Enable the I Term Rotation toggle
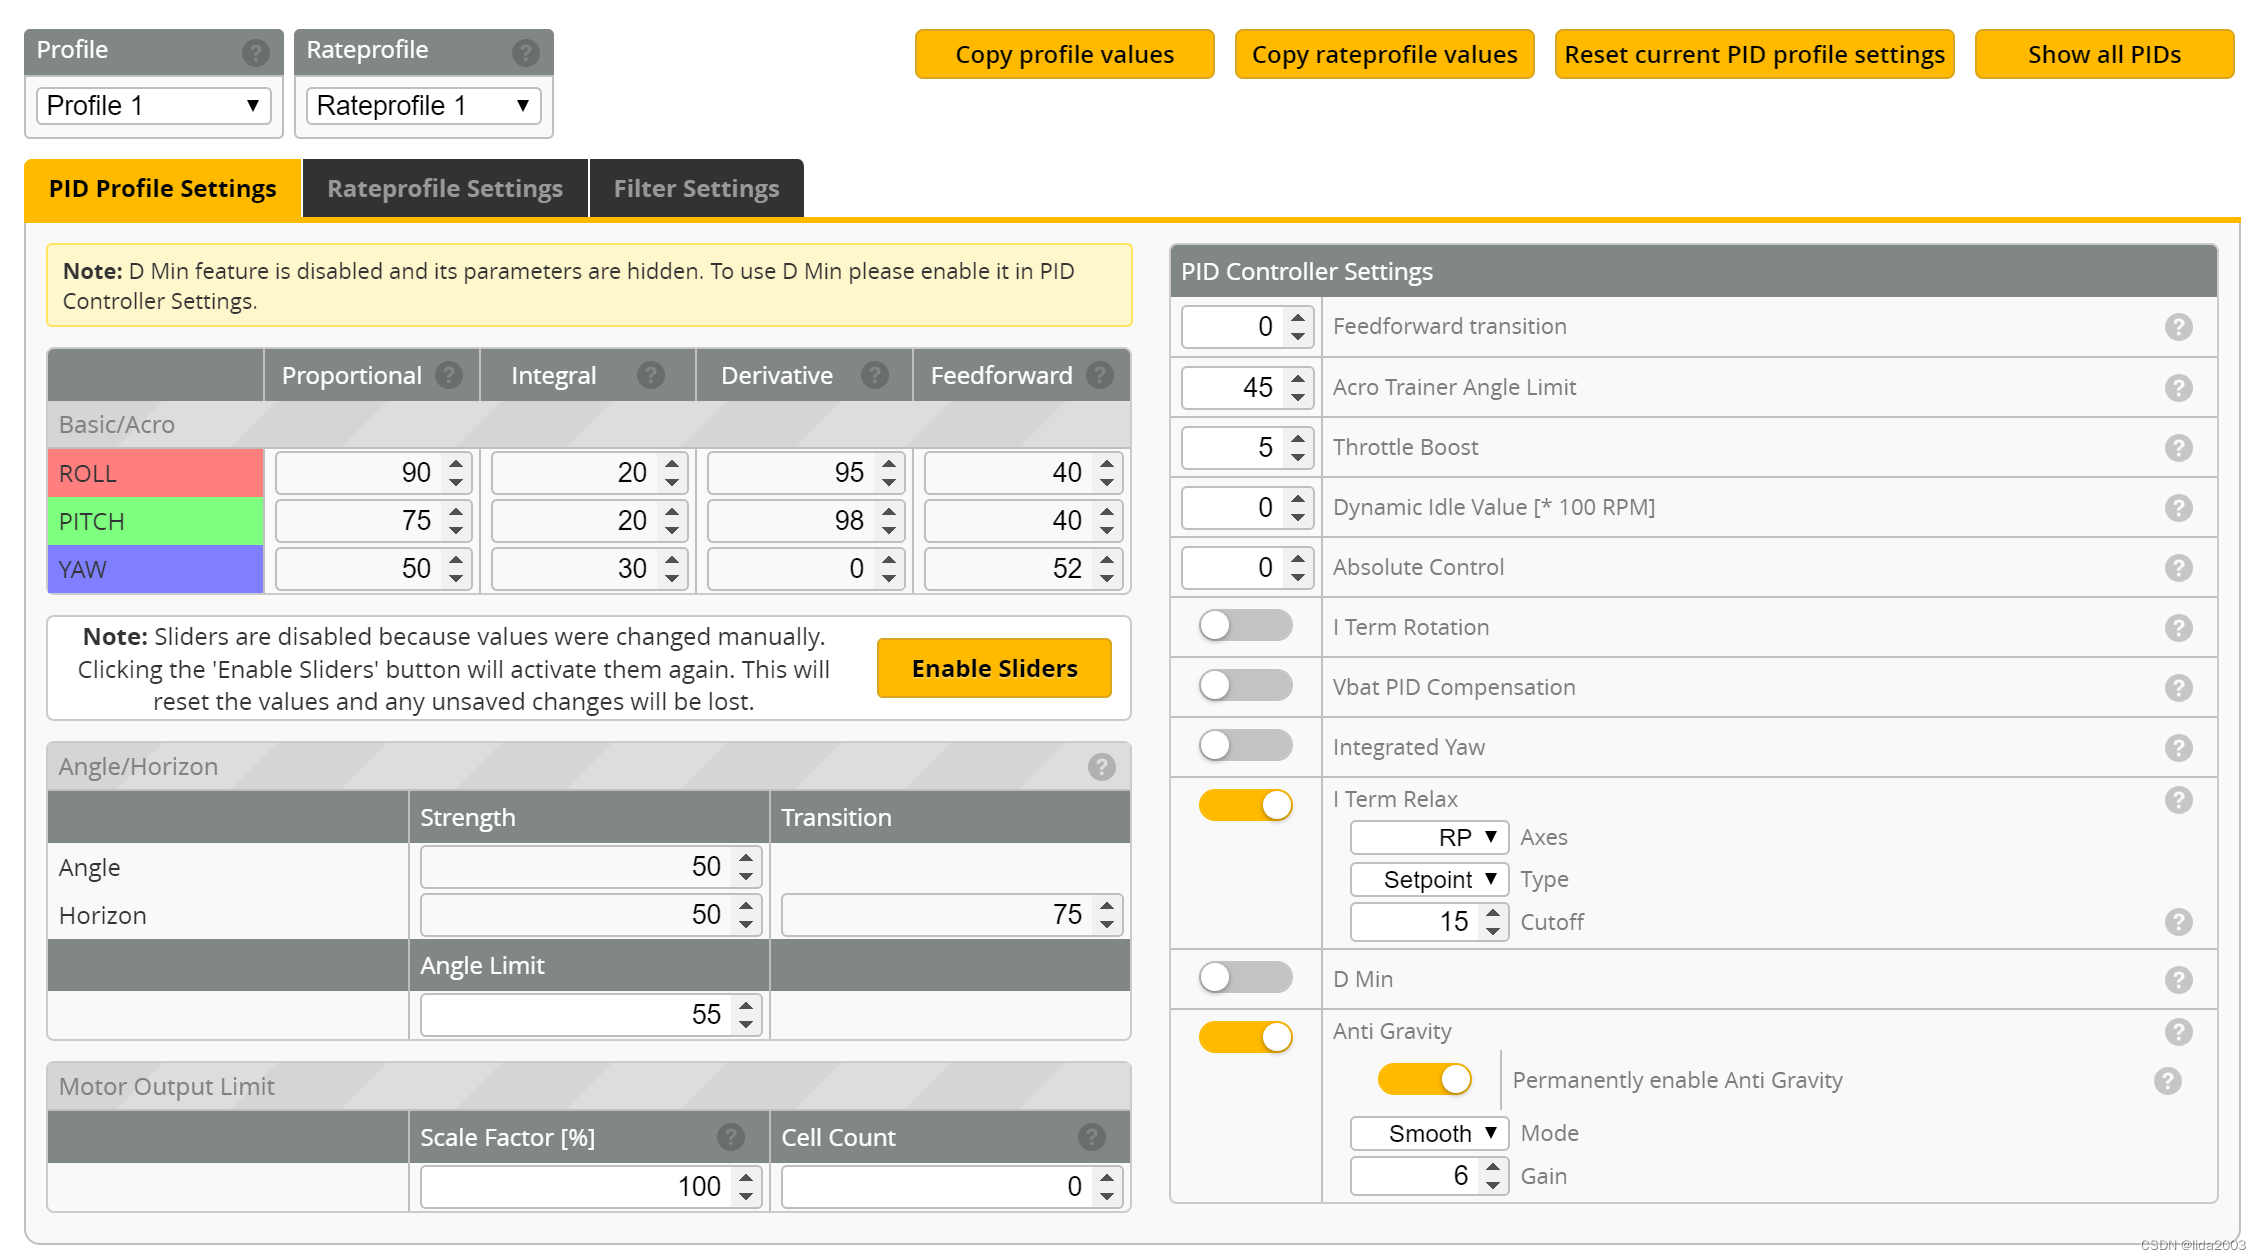The image size is (2261, 1260). [x=1245, y=626]
